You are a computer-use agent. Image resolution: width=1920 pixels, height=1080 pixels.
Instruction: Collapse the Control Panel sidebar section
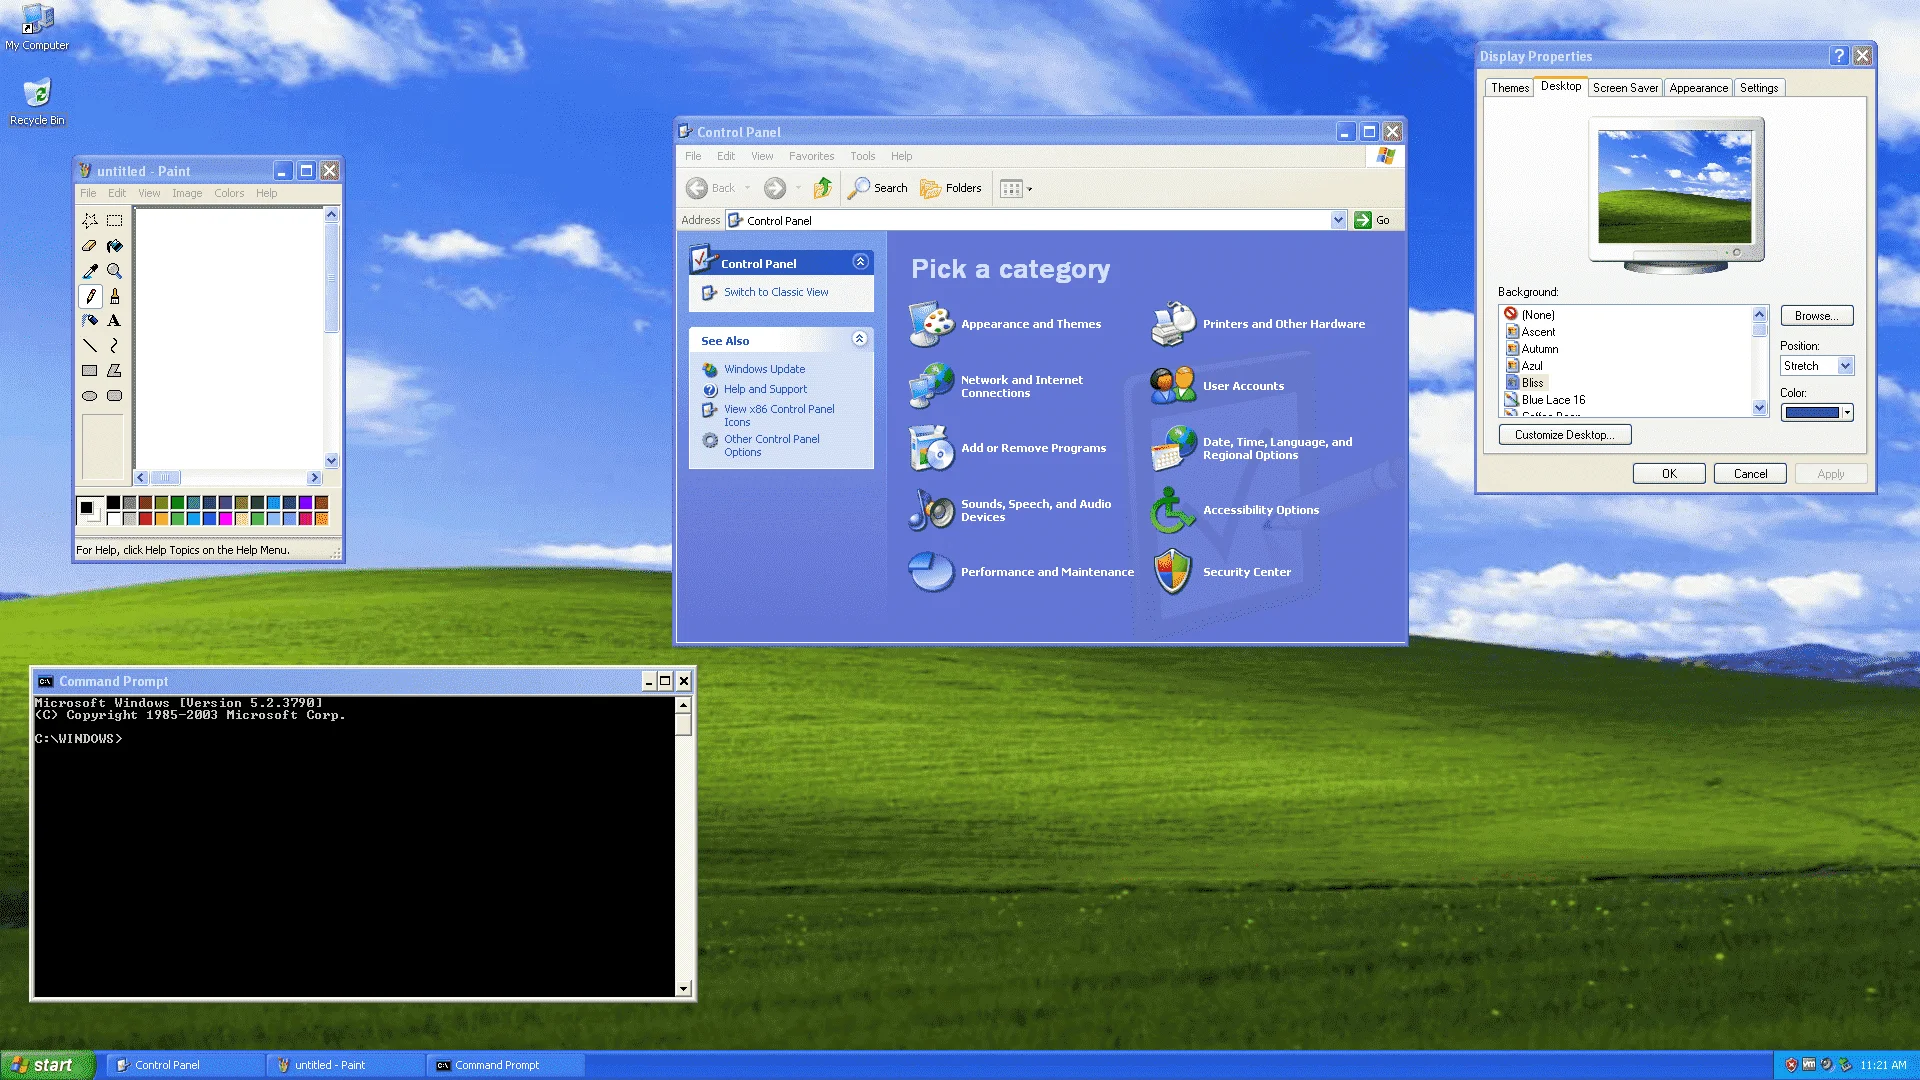pyautogui.click(x=860, y=262)
